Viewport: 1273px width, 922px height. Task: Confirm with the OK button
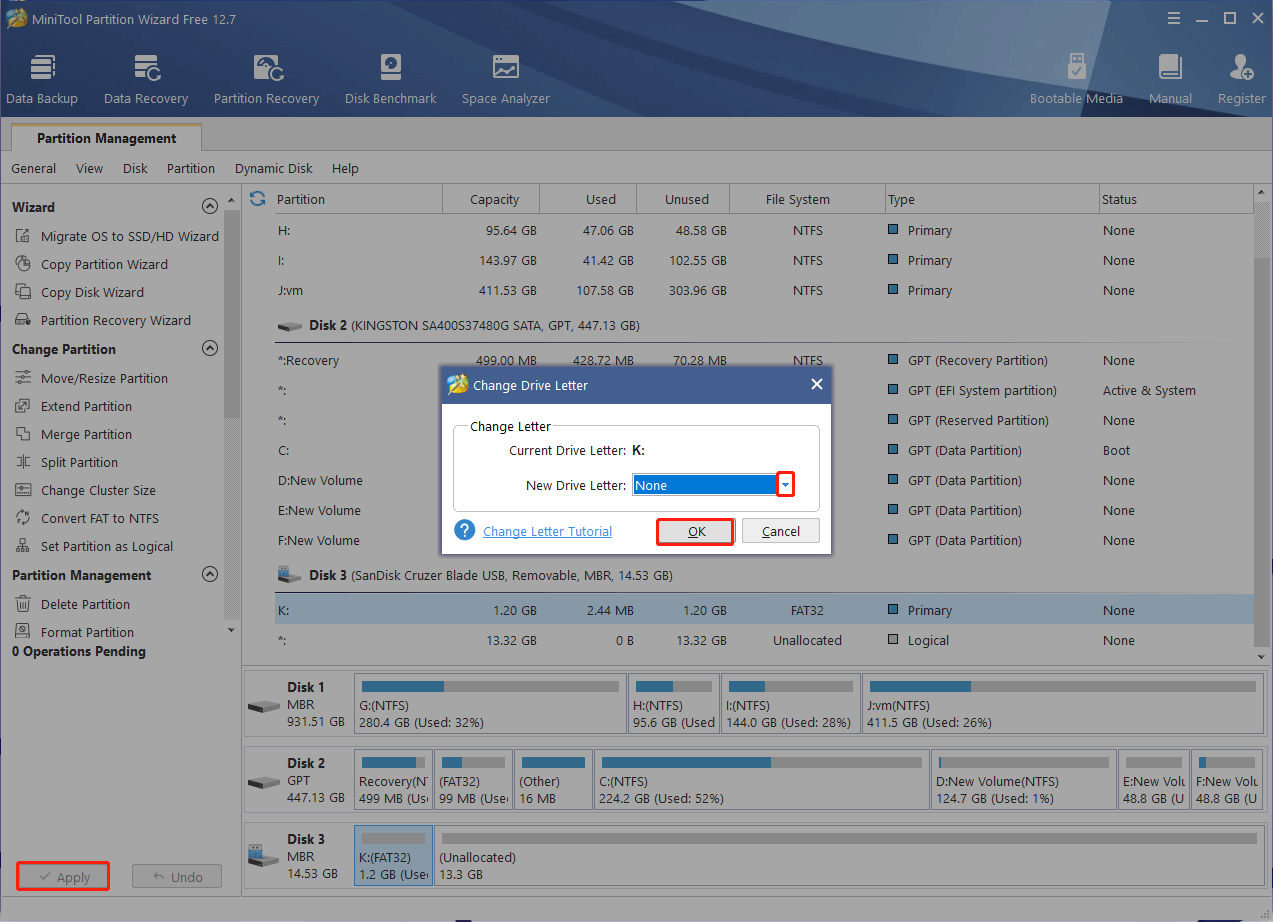coord(696,531)
